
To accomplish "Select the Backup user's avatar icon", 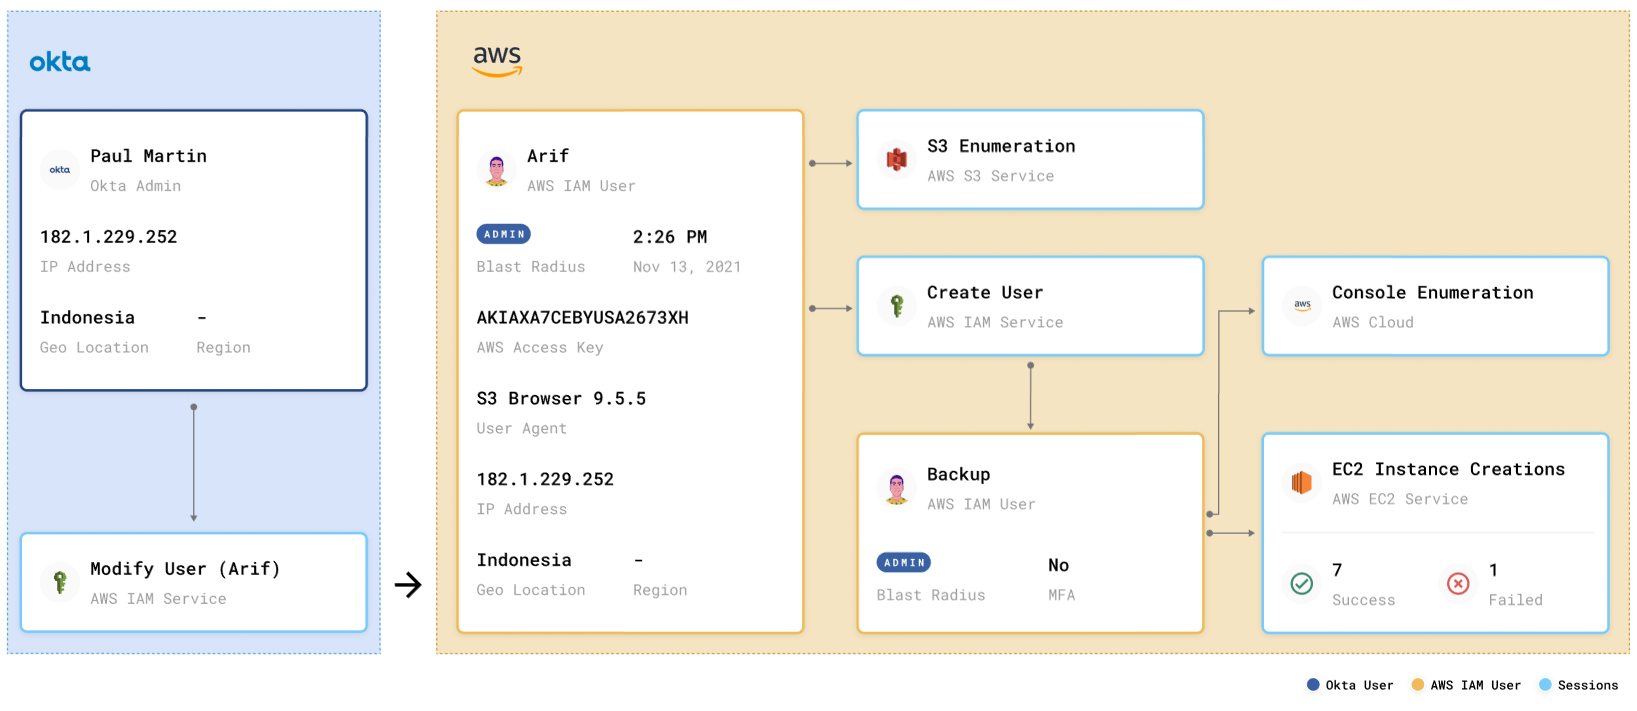I will pos(897,488).
